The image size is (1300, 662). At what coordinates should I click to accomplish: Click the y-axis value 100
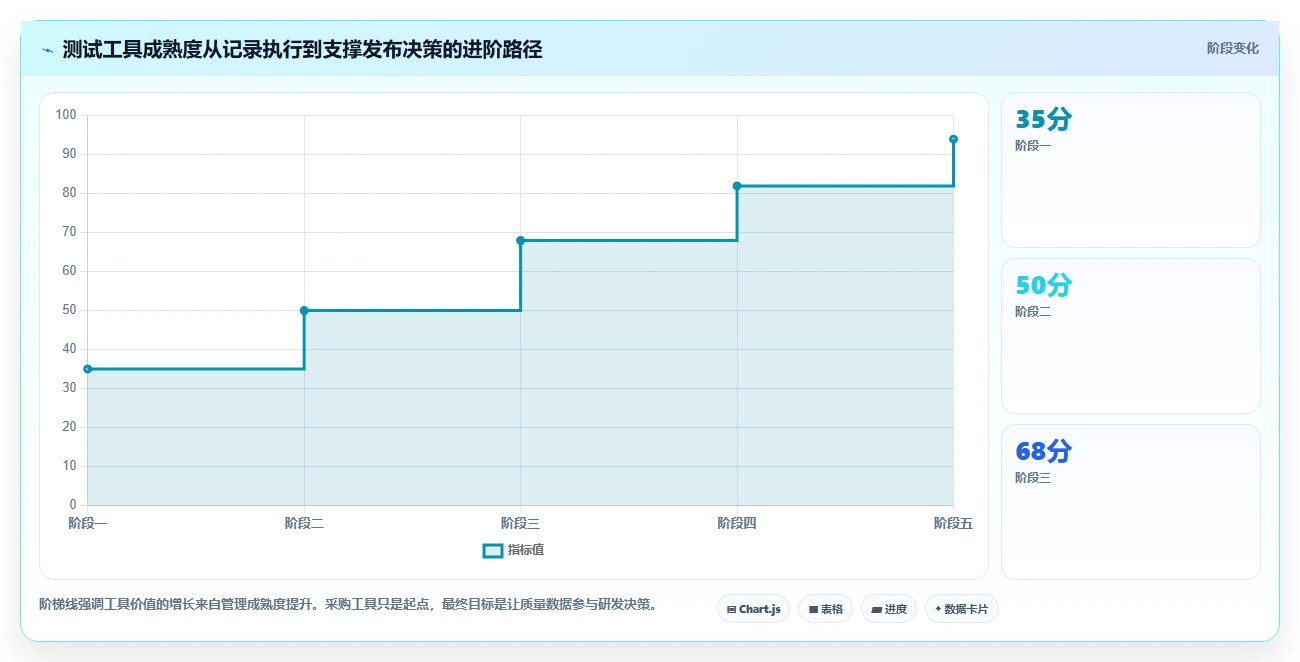(x=66, y=115)
